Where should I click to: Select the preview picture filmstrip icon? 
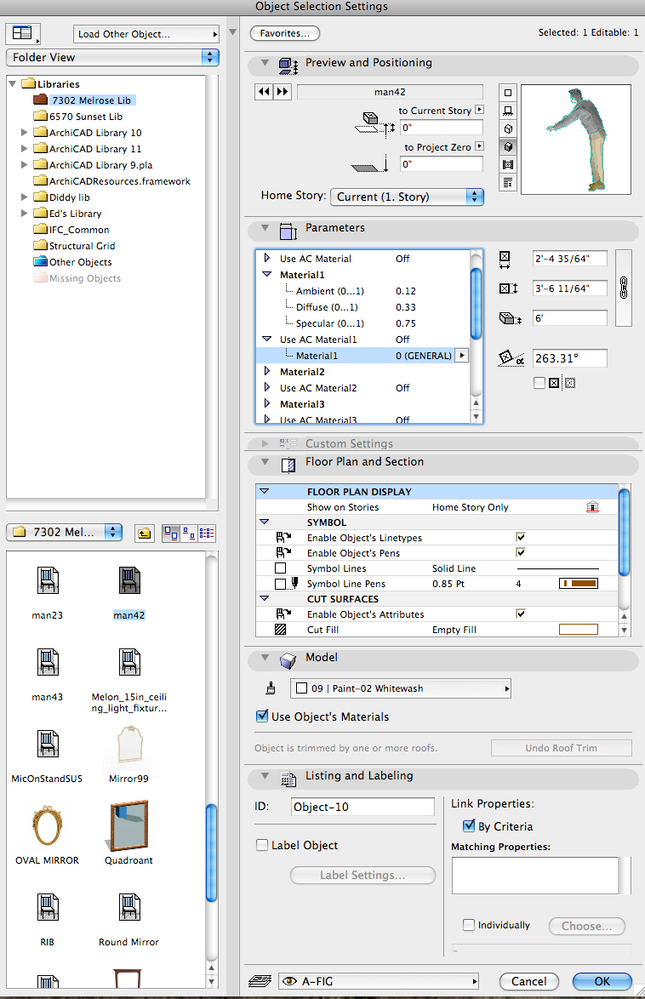coord(508,164)
